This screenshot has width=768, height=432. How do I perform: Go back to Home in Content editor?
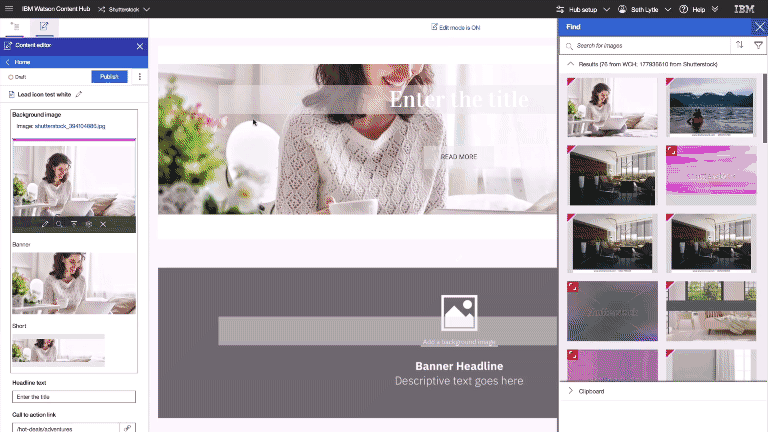pyautogui.click(x=18, y=62)
